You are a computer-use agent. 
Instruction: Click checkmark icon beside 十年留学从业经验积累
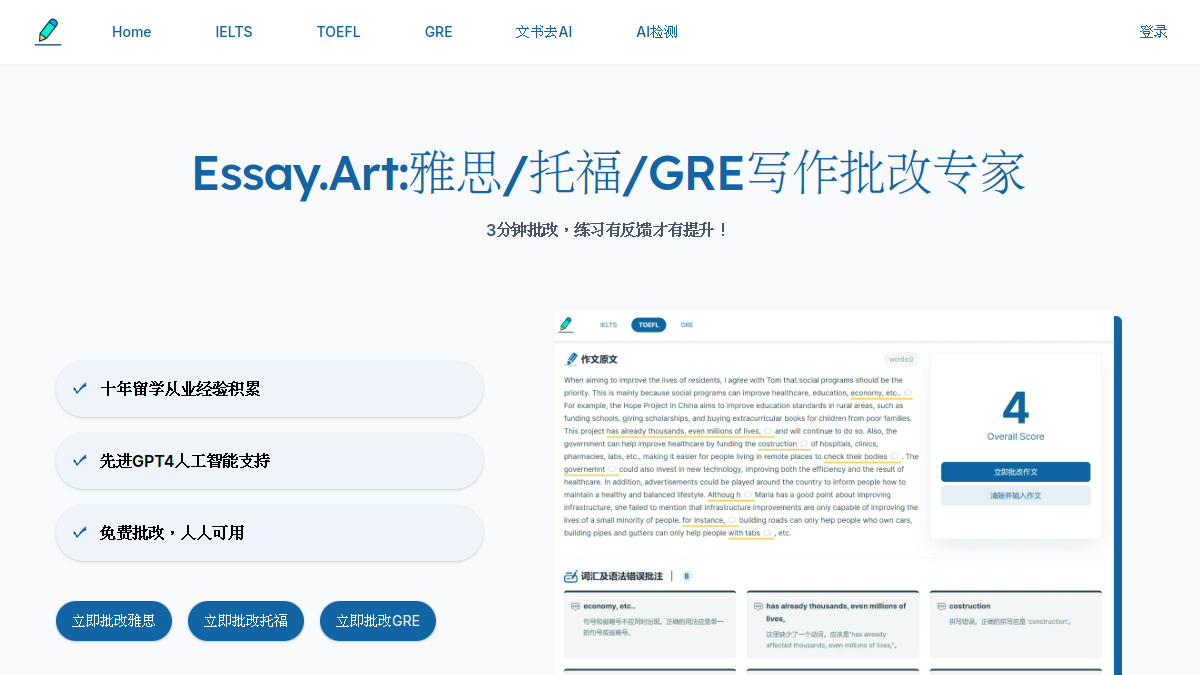coord(80,389)
